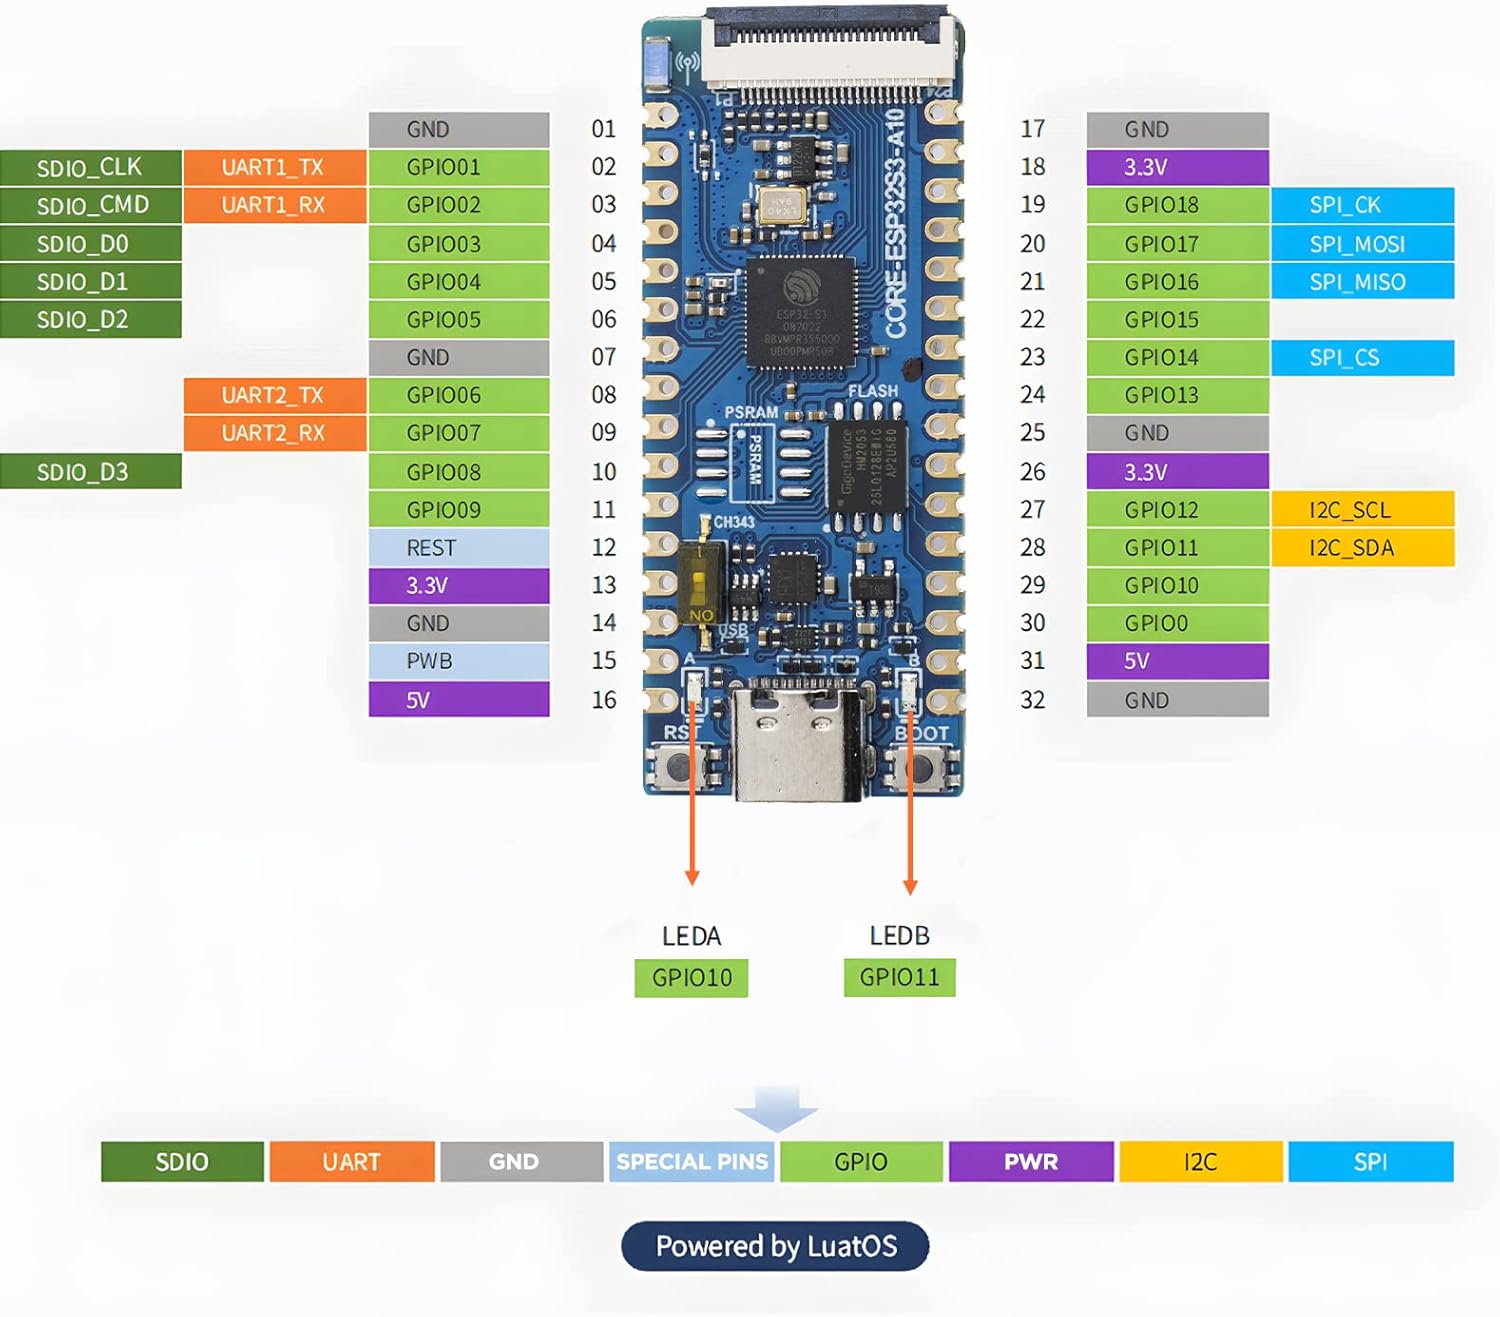Click the 3.3V label at pin 13

[x=459, y=586]
